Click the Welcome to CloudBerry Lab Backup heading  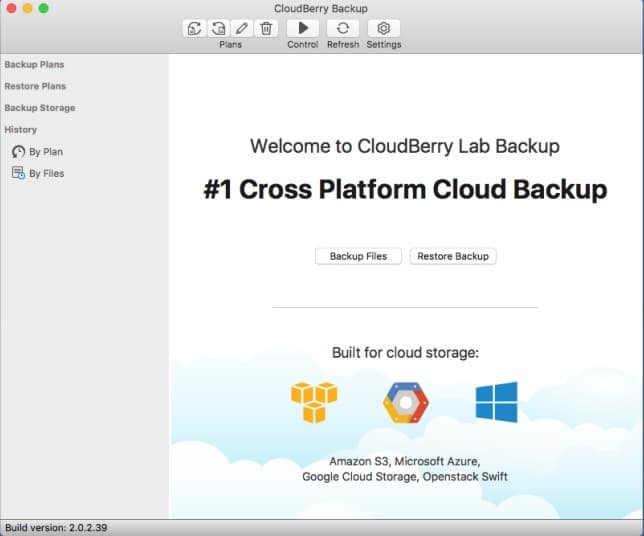[x=405, y=146]
